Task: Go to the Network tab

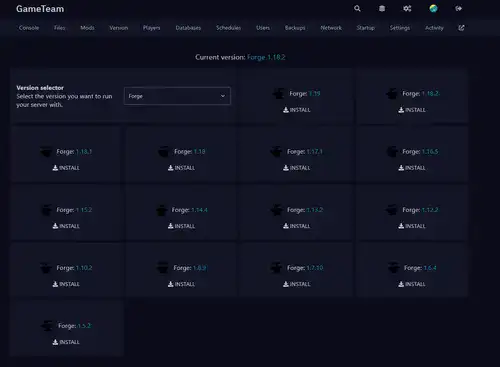Action: pos(331,28)
